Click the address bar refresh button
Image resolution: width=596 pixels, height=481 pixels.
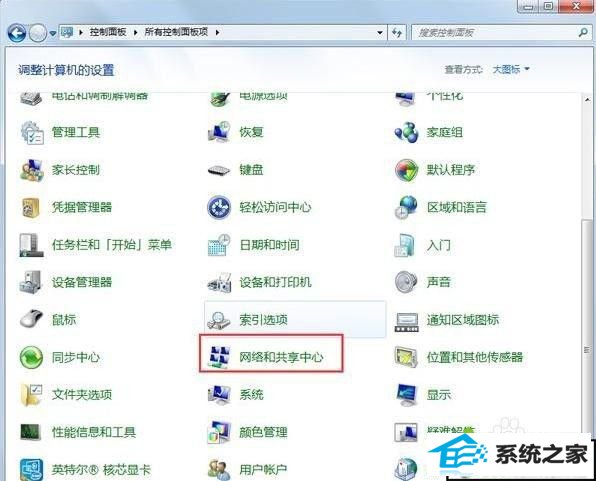pyautogui.click(x=397, y=33)
